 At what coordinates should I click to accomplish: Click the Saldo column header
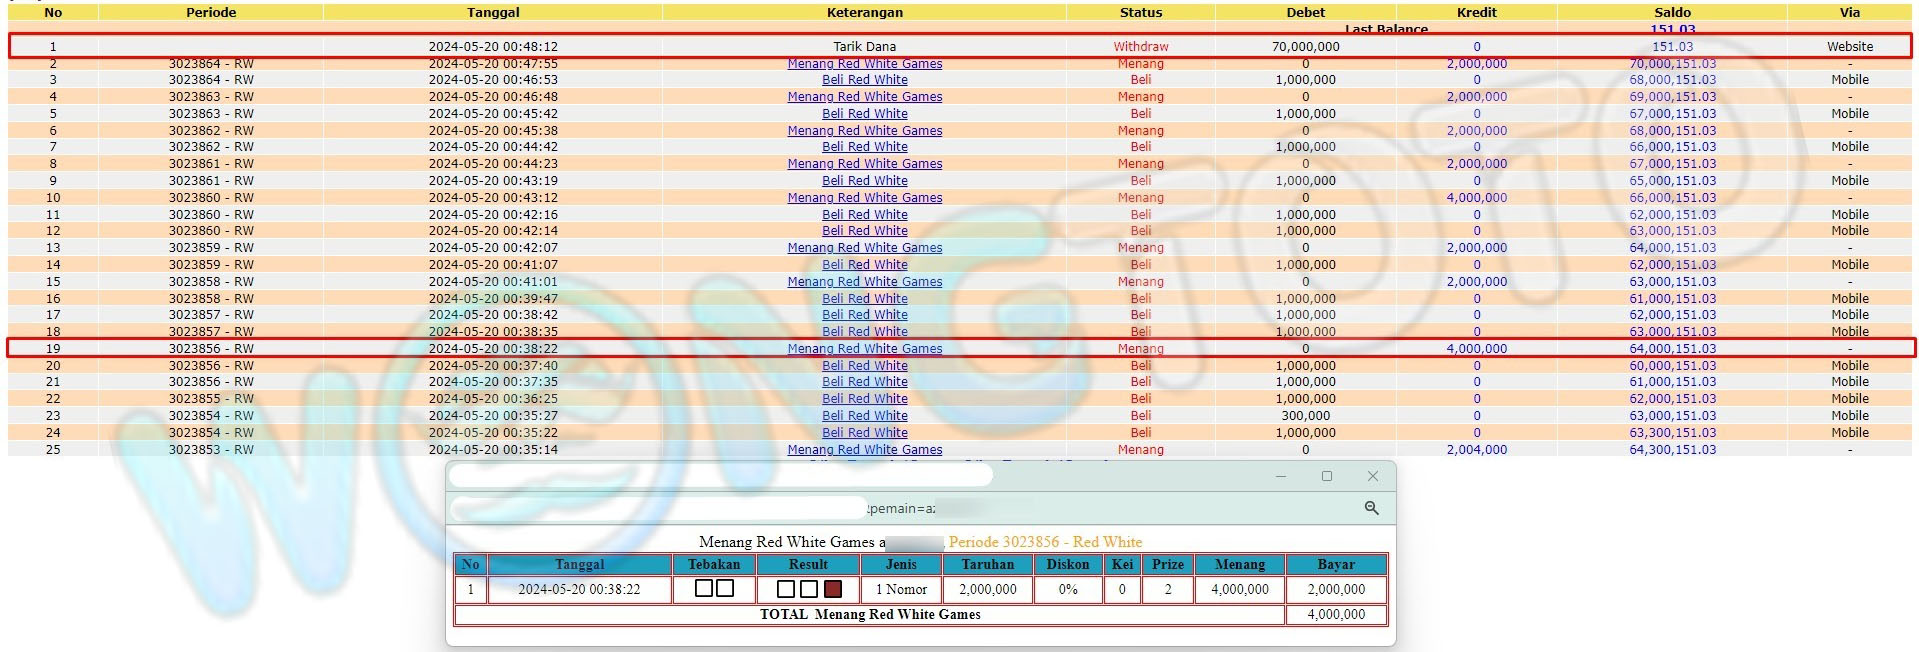(1672, 13)
